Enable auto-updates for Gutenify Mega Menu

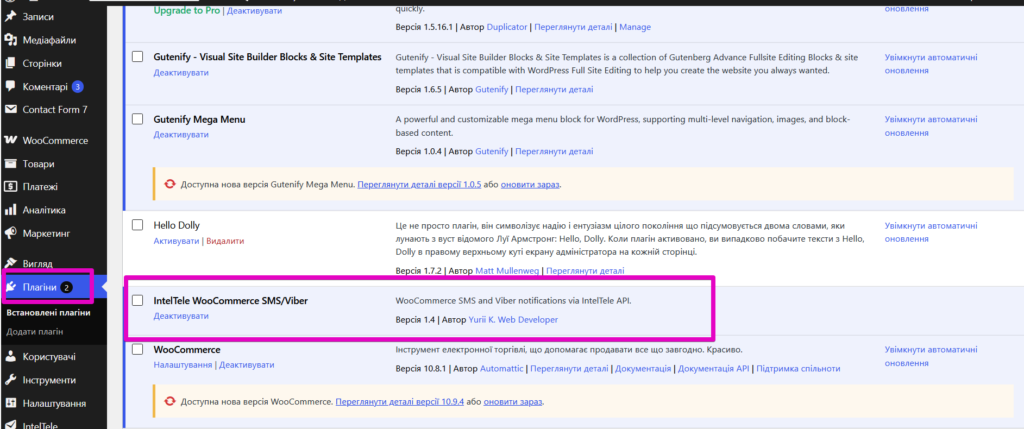[x=931, y=126]
